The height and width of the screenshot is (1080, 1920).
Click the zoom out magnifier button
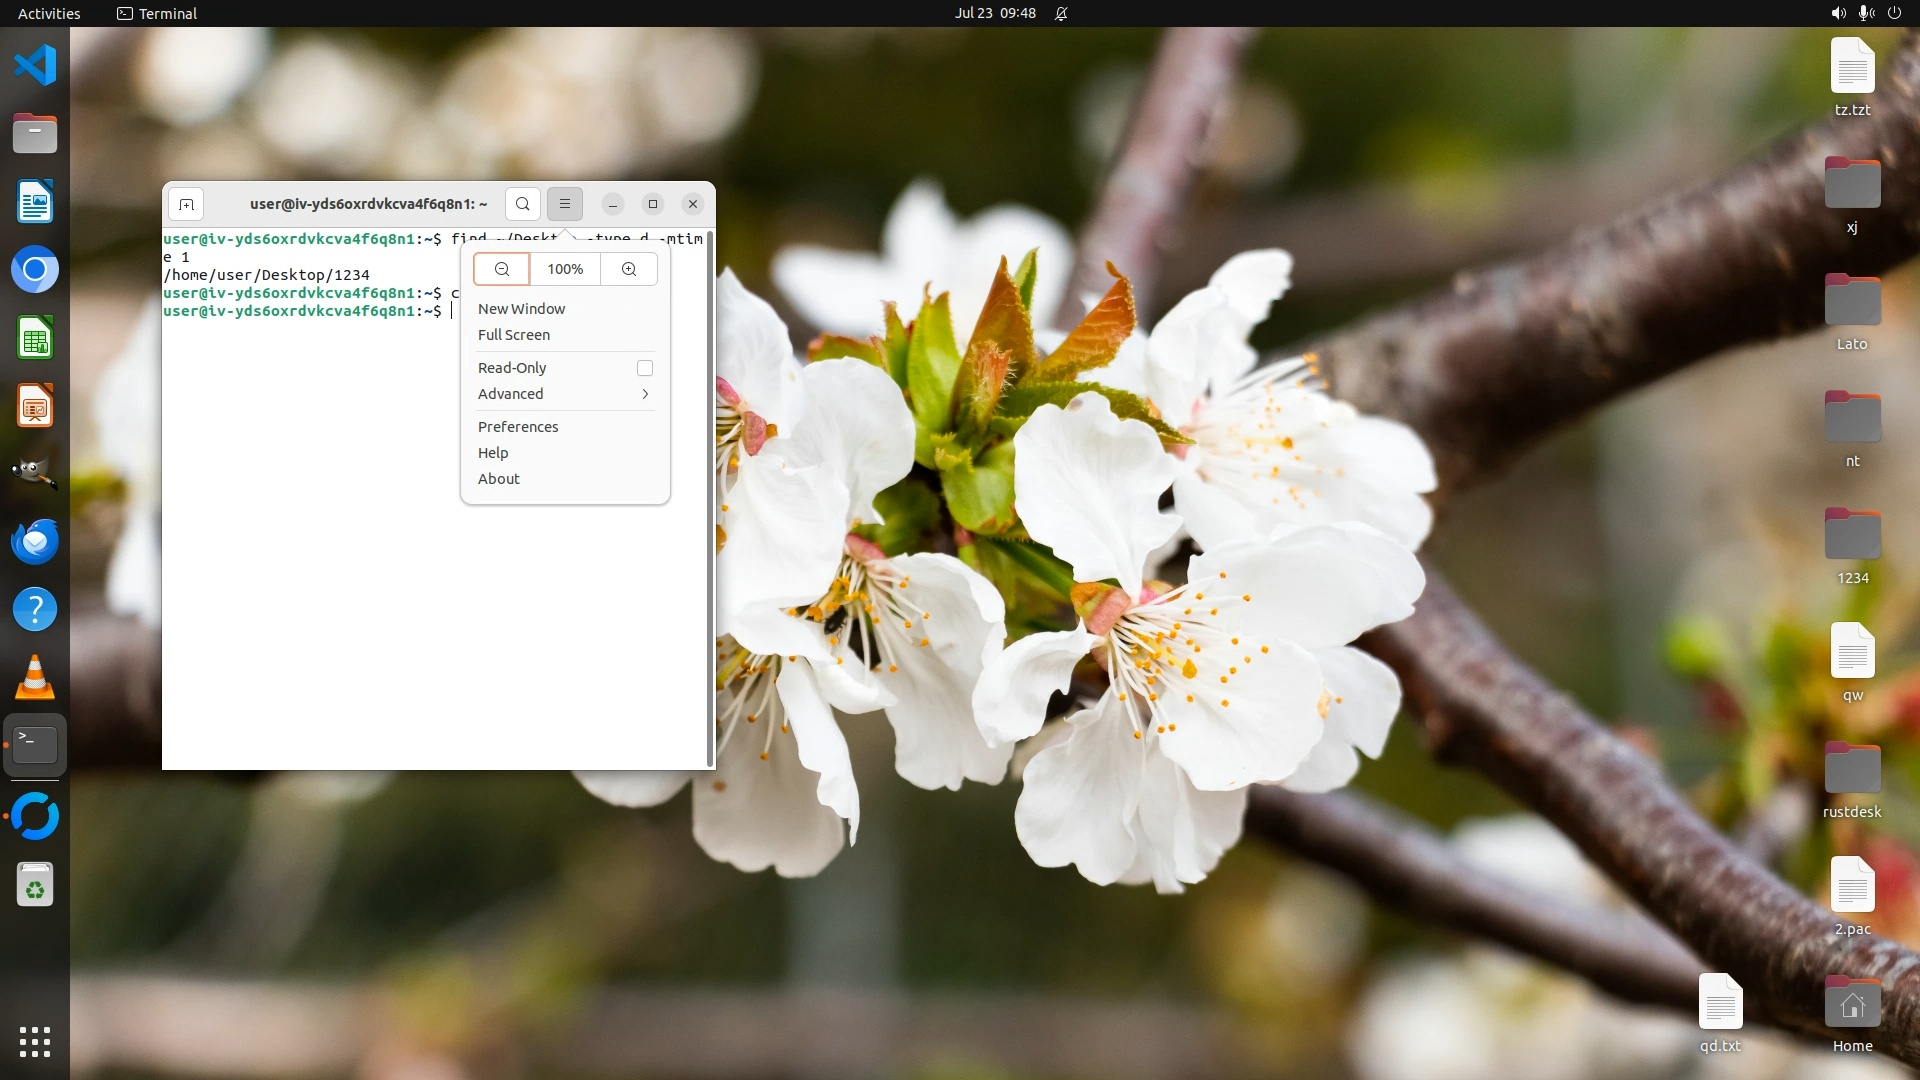[x=502, y=269]
